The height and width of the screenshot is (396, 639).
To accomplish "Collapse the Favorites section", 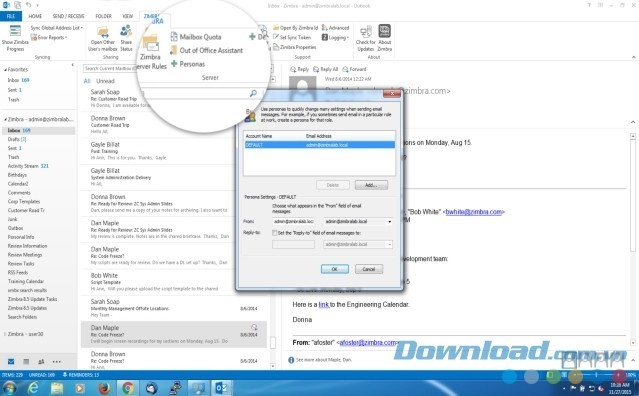I will click(x=6, y=70).
